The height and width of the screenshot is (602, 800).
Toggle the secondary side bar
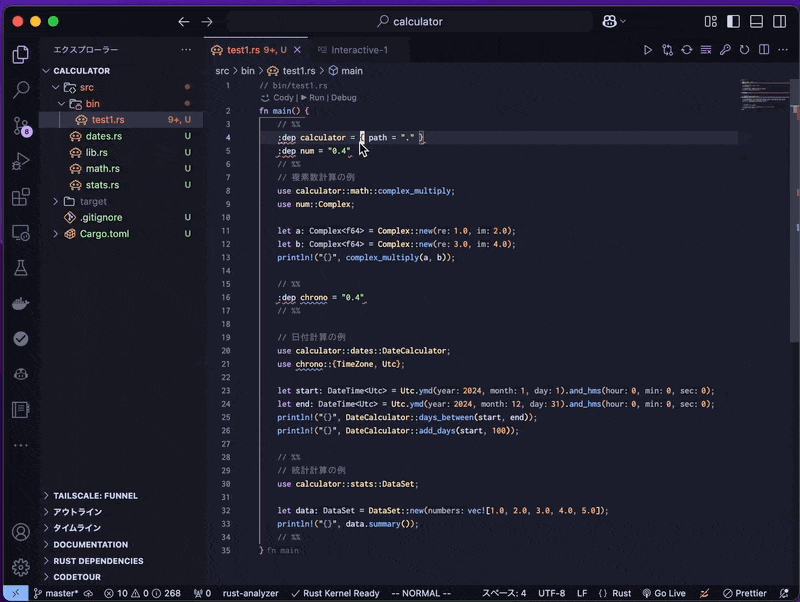(x=780, y=21)
